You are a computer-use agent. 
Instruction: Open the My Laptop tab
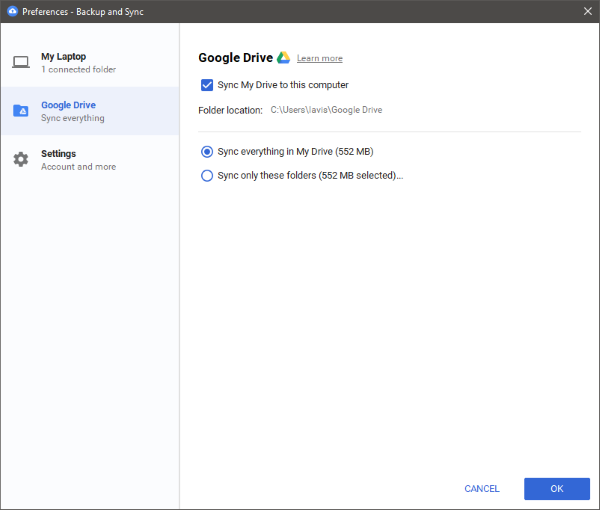click(x=62, y=57)
